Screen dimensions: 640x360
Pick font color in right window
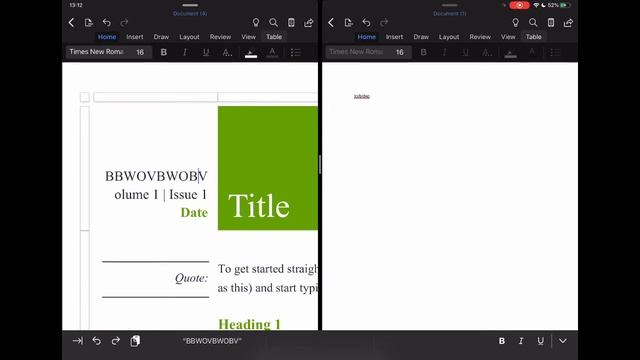point(532,52)
